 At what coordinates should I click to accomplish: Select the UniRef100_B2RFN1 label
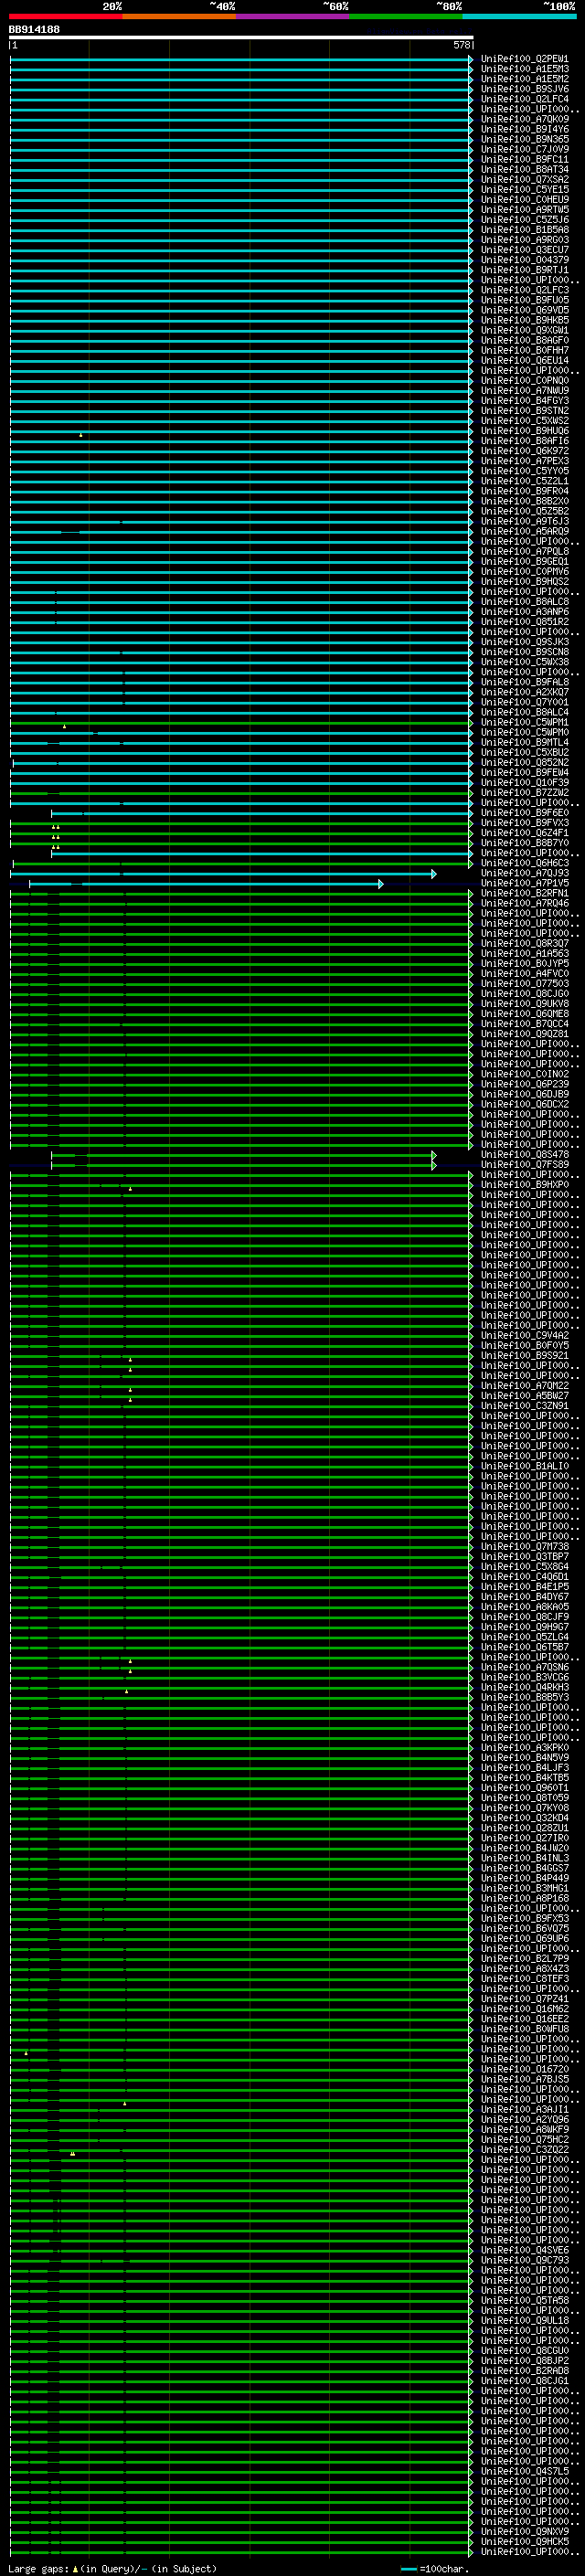point(524,893)
